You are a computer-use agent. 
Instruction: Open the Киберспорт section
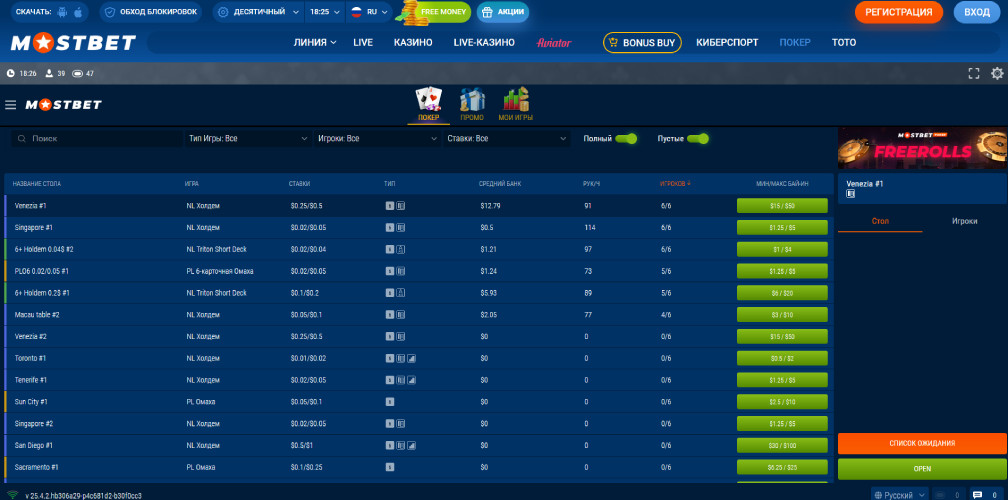coord(727,42)
